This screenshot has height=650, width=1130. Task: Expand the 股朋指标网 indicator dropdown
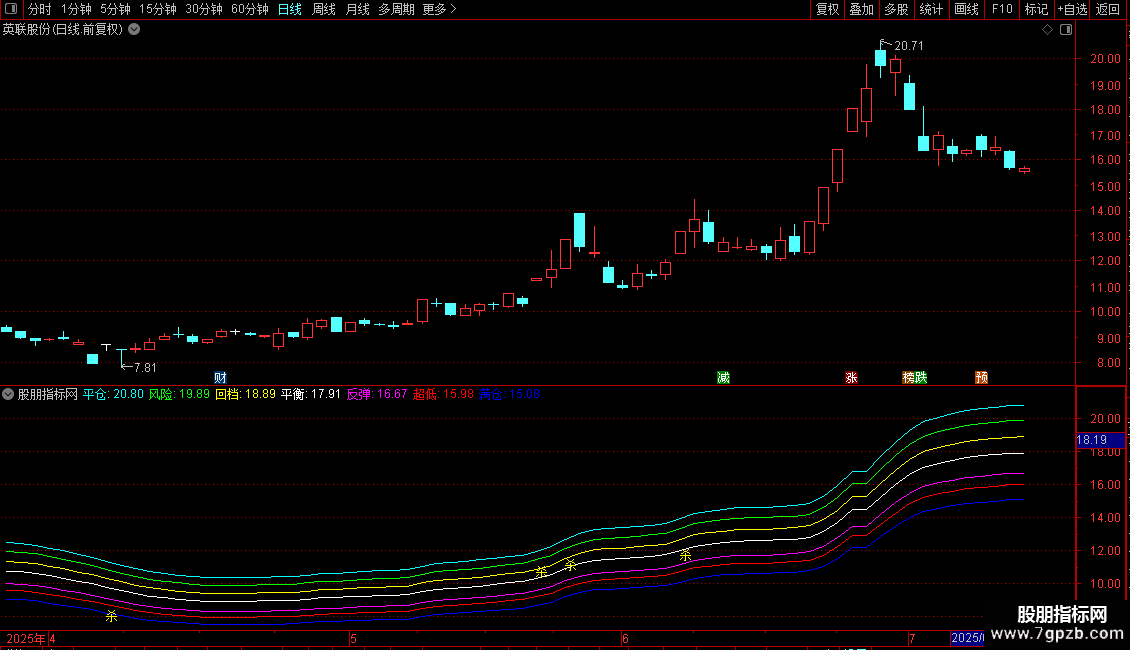tap(8, 394)
